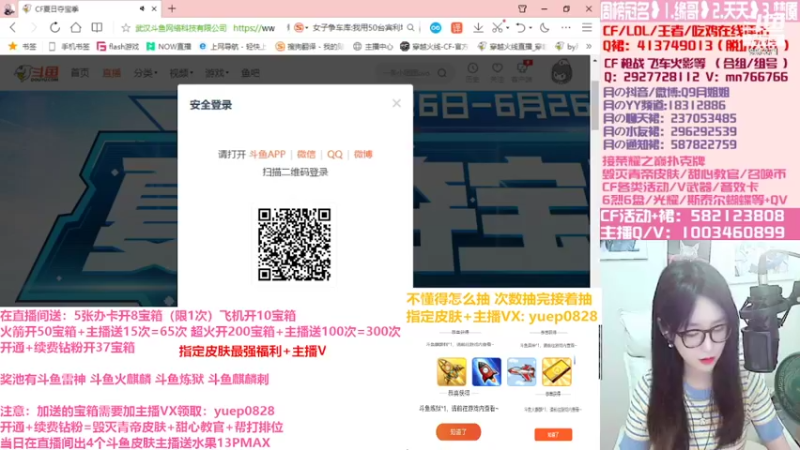Image resolution: width=800 pixels, height=450 pixels.
Task: Open the 手机书签 bookmark
Action: tap(69, 46)
